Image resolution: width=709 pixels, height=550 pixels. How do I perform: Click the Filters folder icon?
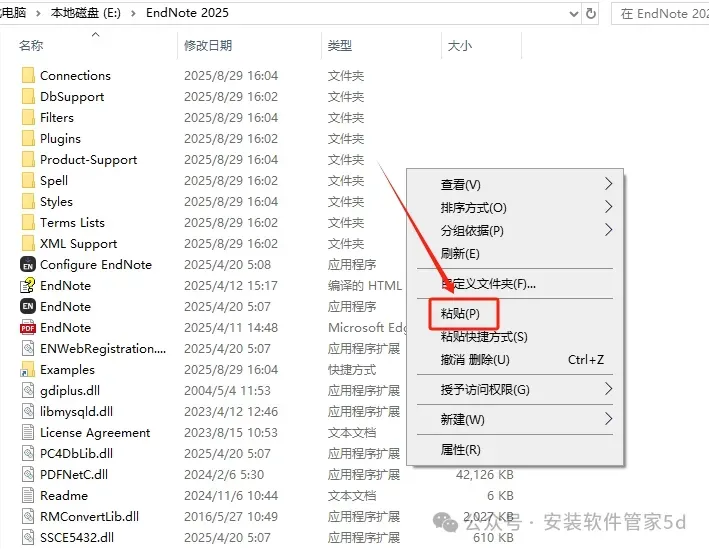(28, 117)
